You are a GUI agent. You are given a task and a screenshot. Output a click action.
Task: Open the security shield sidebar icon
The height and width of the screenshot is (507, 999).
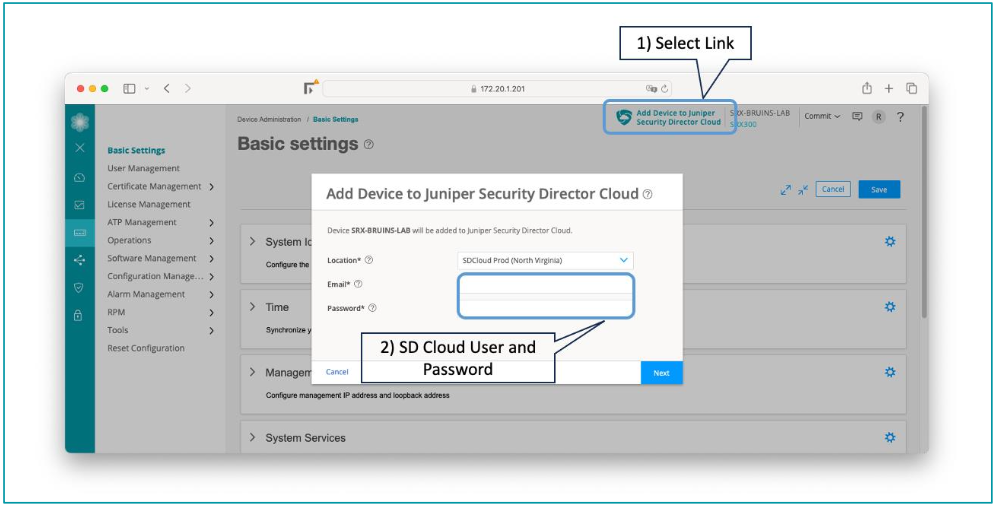(x=80, y=287)
